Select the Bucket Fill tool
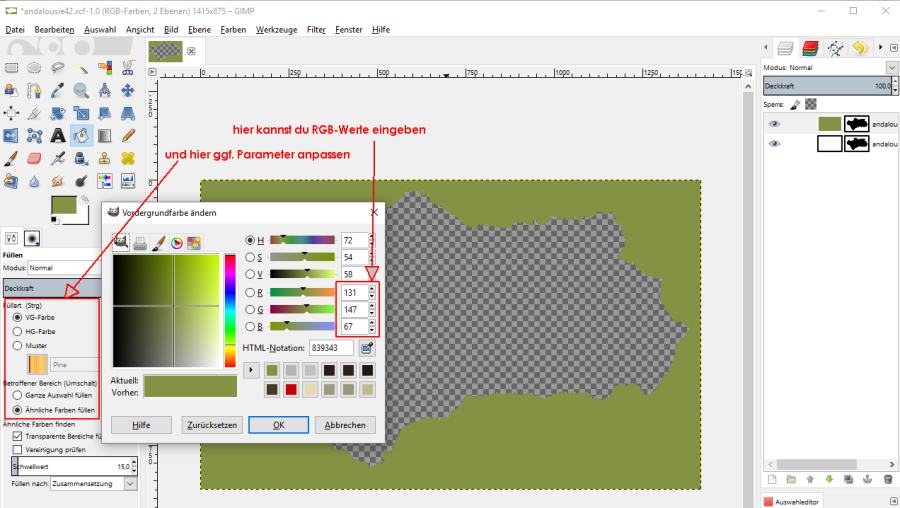The height and width of the screenshot is (508, 900). pos(82,135)
